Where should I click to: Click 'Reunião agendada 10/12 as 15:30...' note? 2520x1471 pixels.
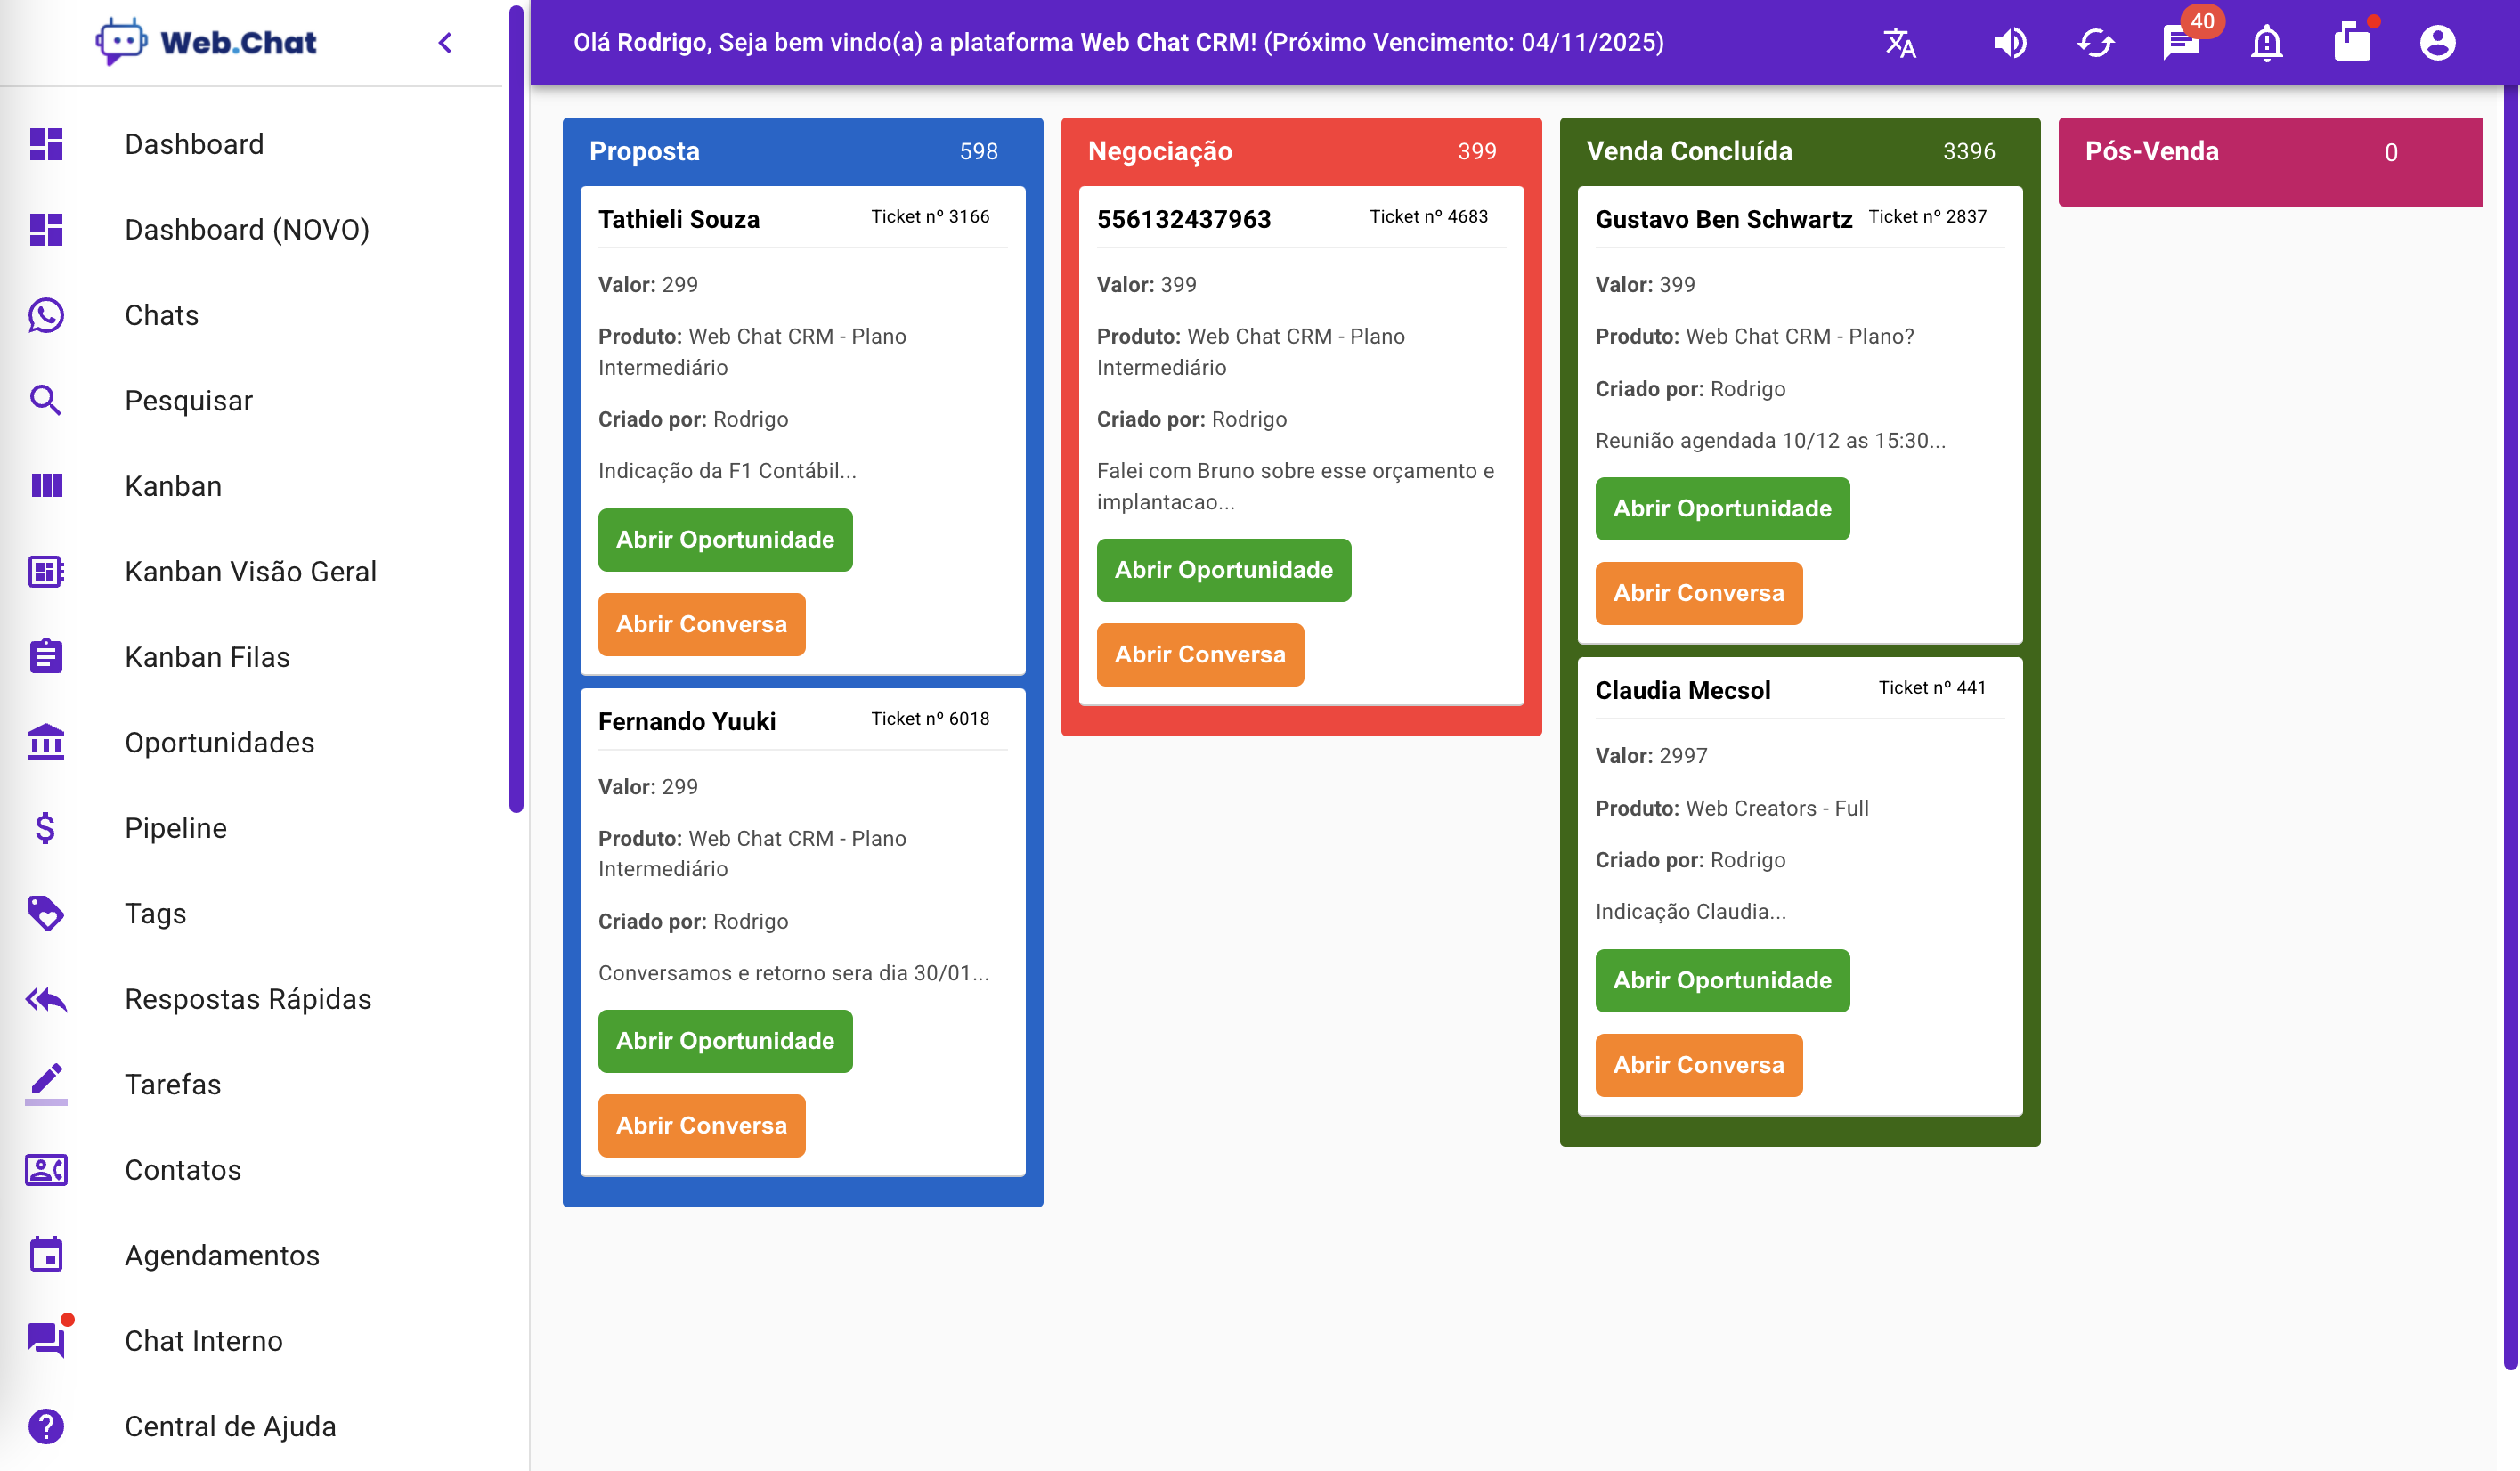click(1771, 441)
